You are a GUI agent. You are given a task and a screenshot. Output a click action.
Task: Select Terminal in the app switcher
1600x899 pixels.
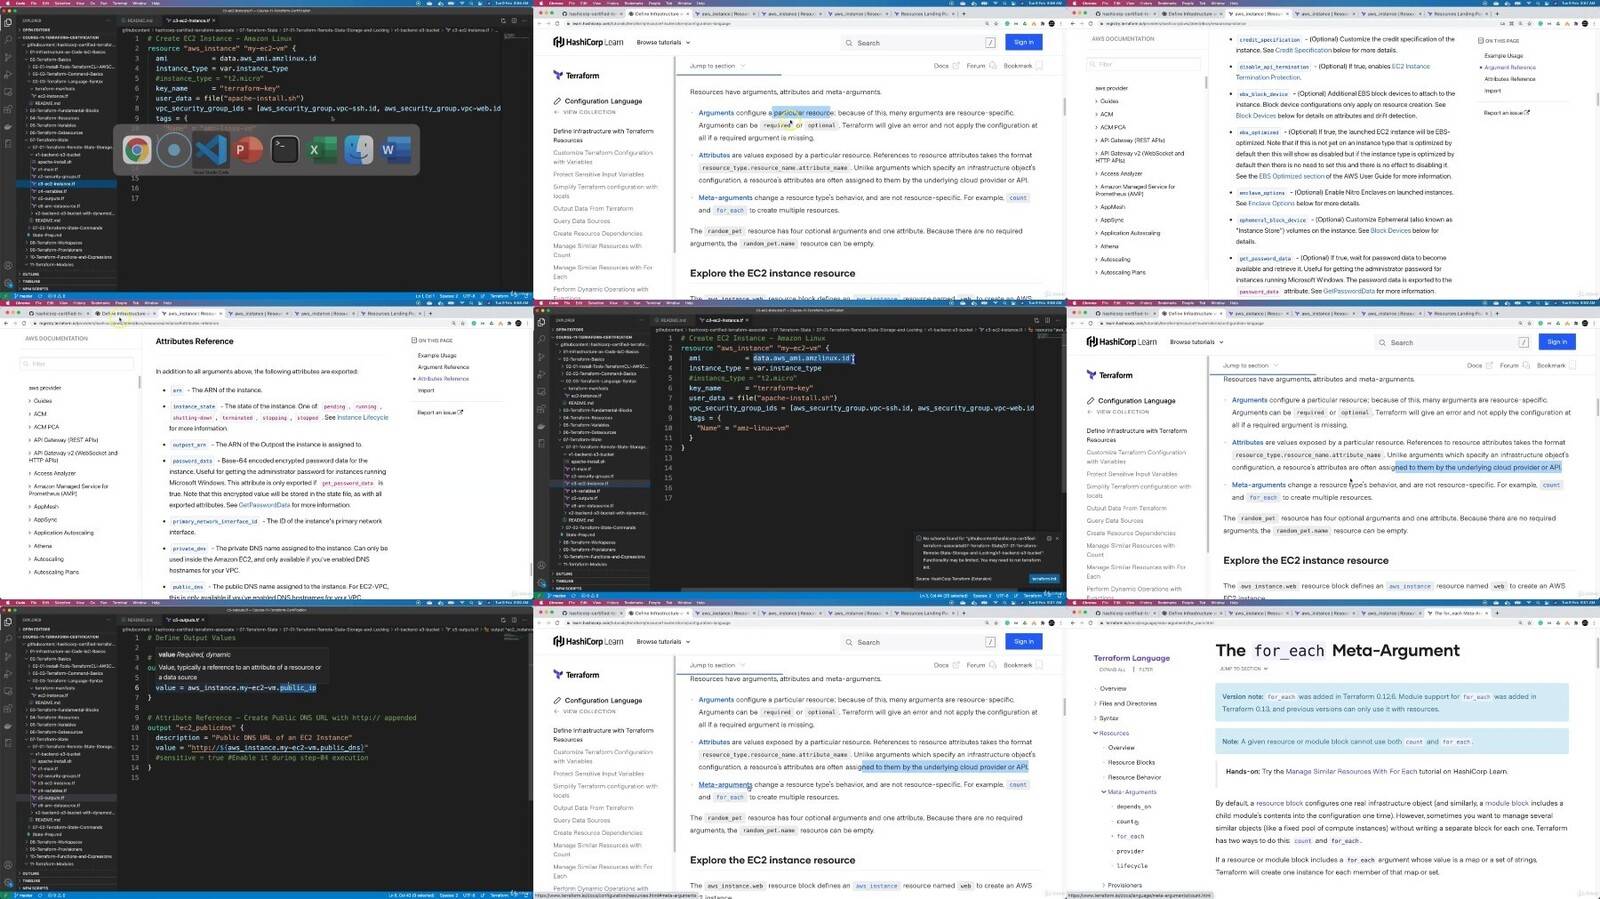point(285,150)
